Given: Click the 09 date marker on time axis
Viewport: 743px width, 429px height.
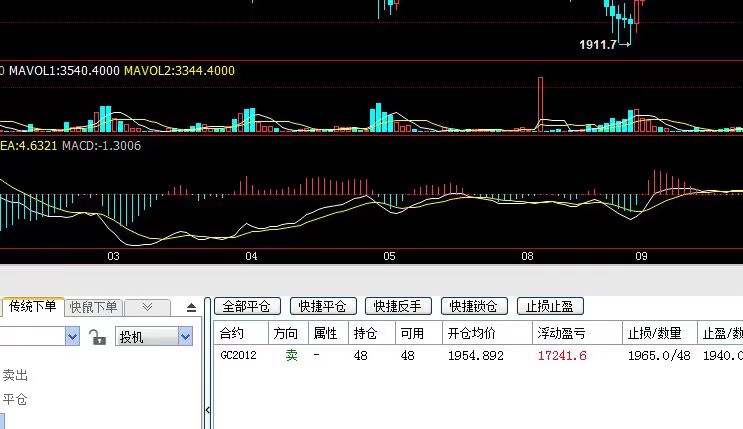Looking at the screenshot, I should coord(641,256).
